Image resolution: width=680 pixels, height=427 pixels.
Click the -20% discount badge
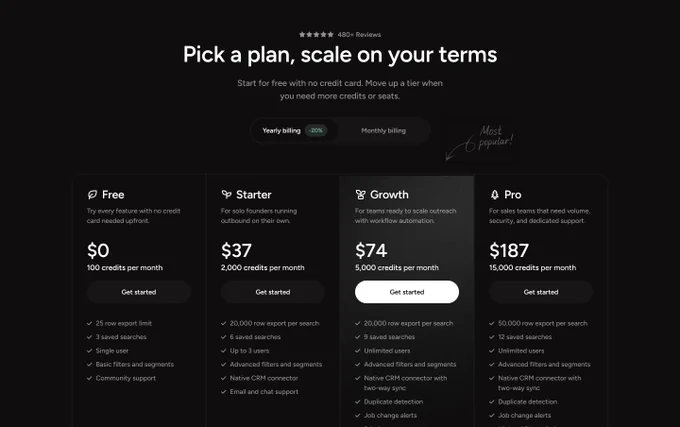tap(316, 130)
